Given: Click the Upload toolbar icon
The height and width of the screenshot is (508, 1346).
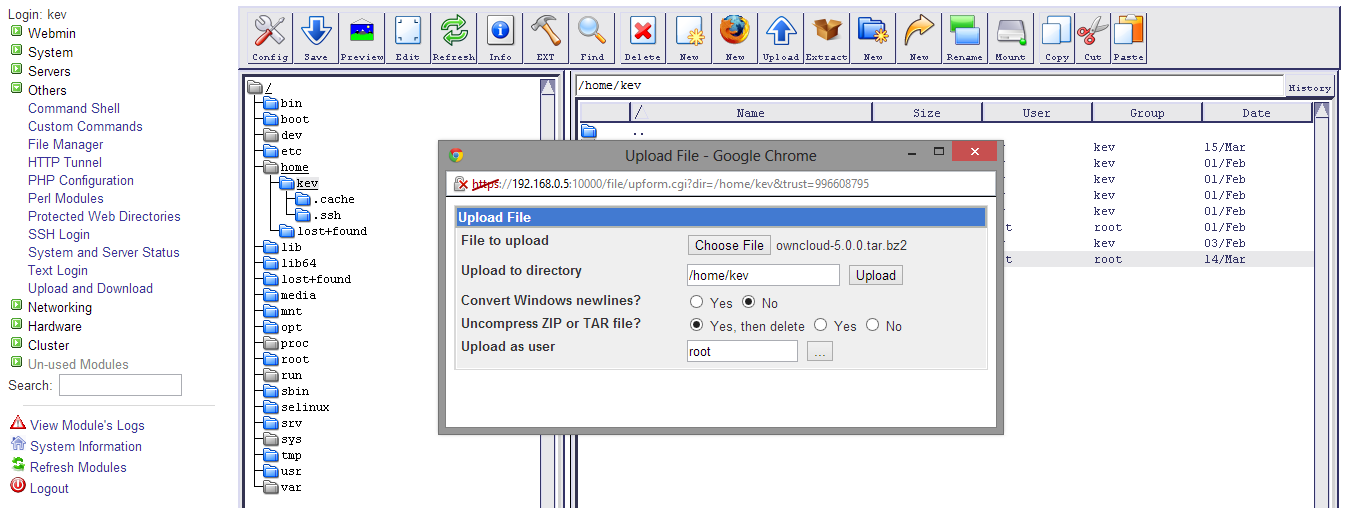Looking at the screenshot, I should pos(781,39).
